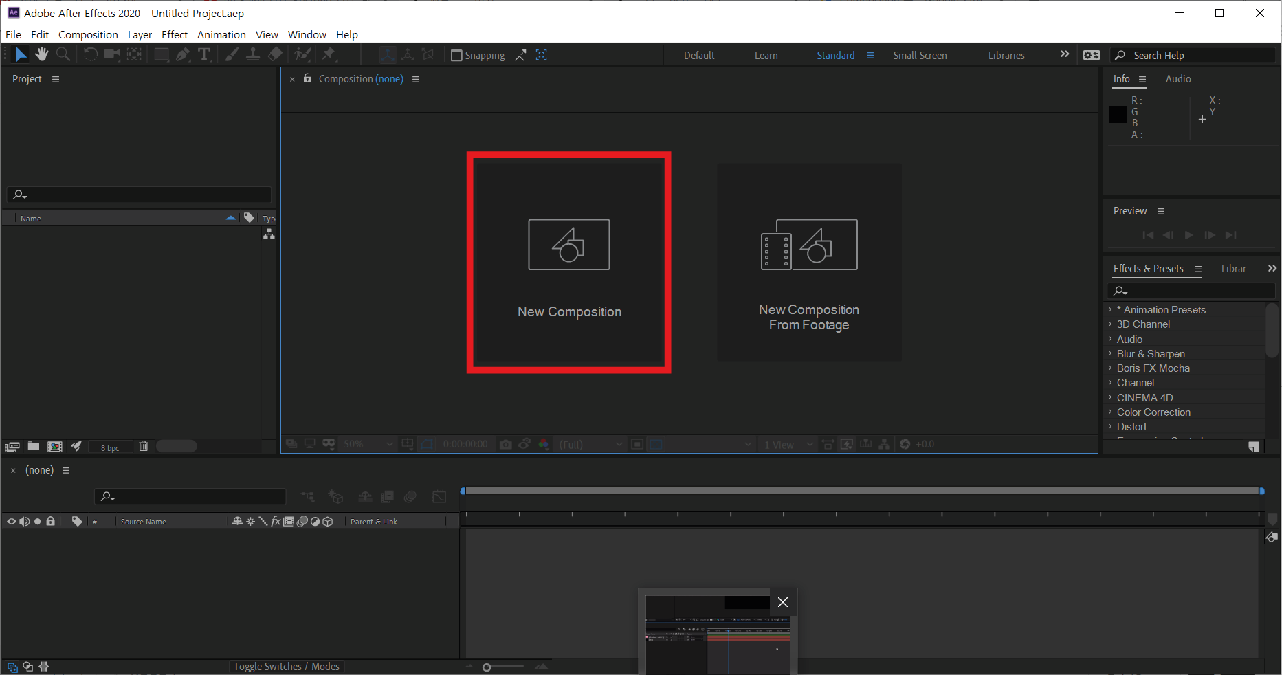Toggle the lock column in timeline
The height and width of the screenshot is (675, 1282).
pyautogui.click(x=51, y=521)
